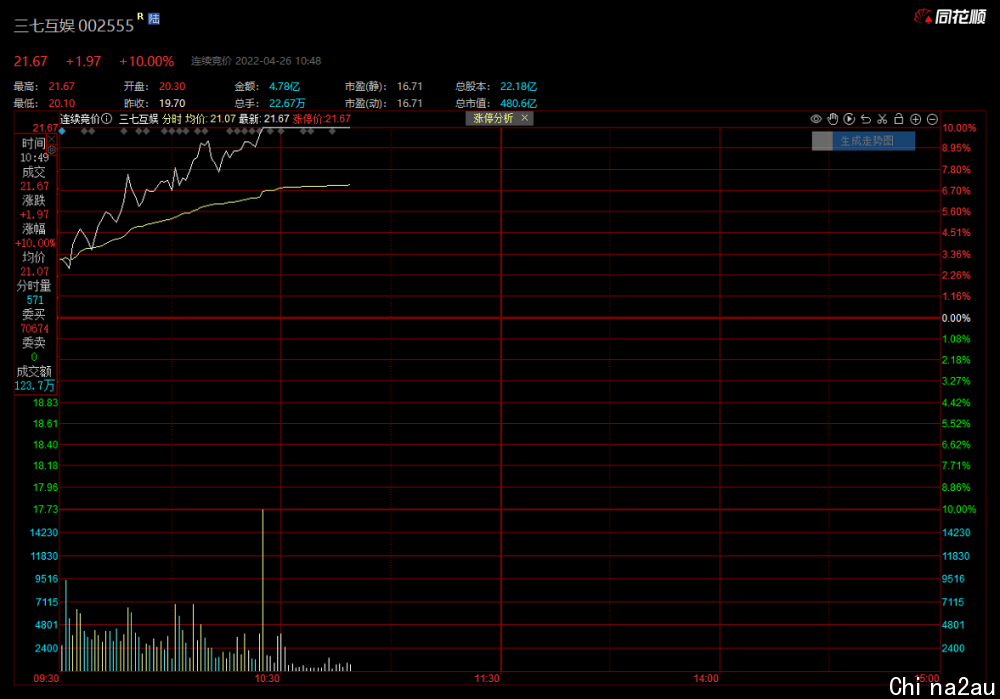Click the 14:00 time axis label

(706, 679)
